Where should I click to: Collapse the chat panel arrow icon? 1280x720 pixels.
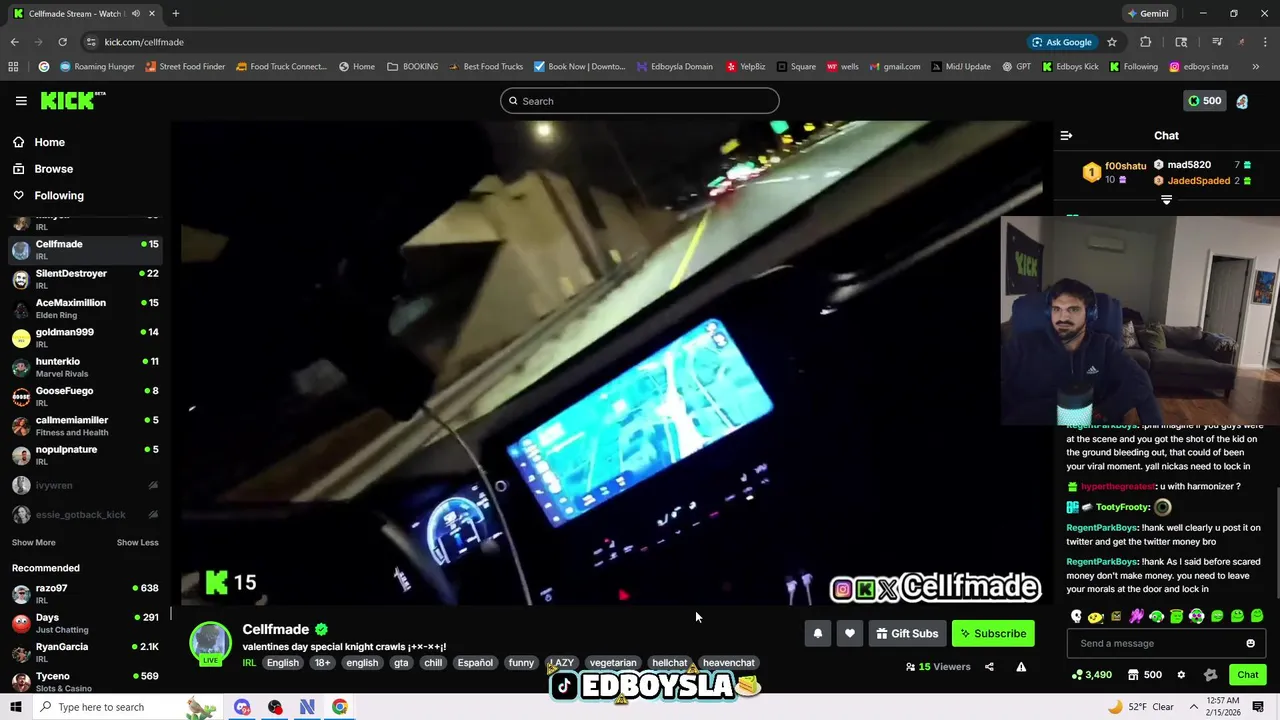(1066, 135)
